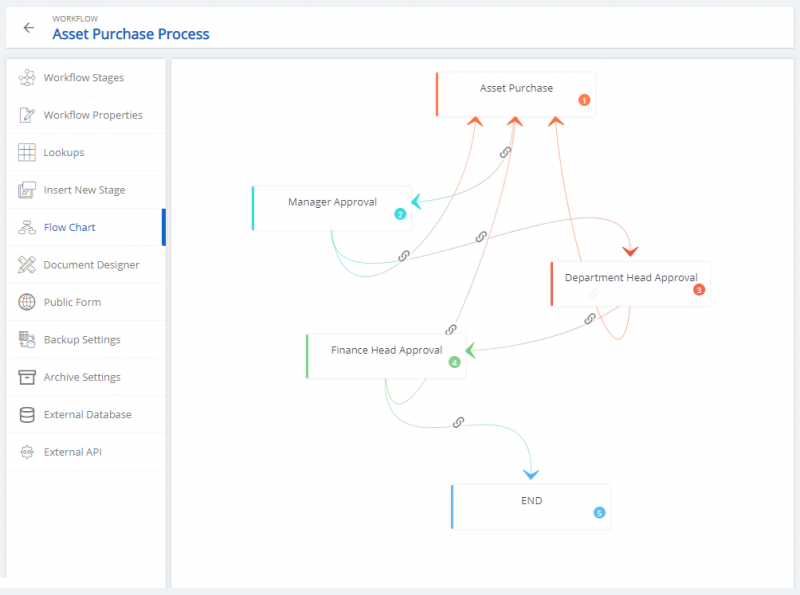Click the Insert New Stage icon

pyautogui.click(x=25, y=190)
